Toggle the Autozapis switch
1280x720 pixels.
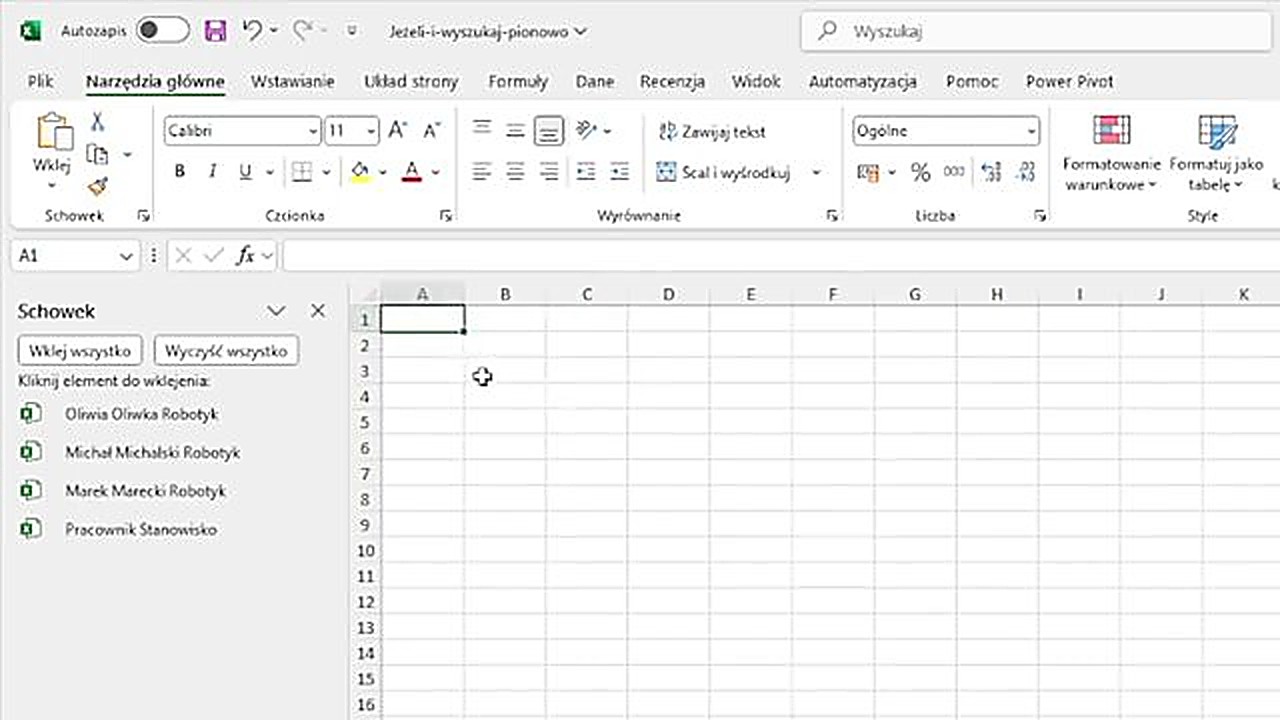pyautogui.click(x=163, y=31)
